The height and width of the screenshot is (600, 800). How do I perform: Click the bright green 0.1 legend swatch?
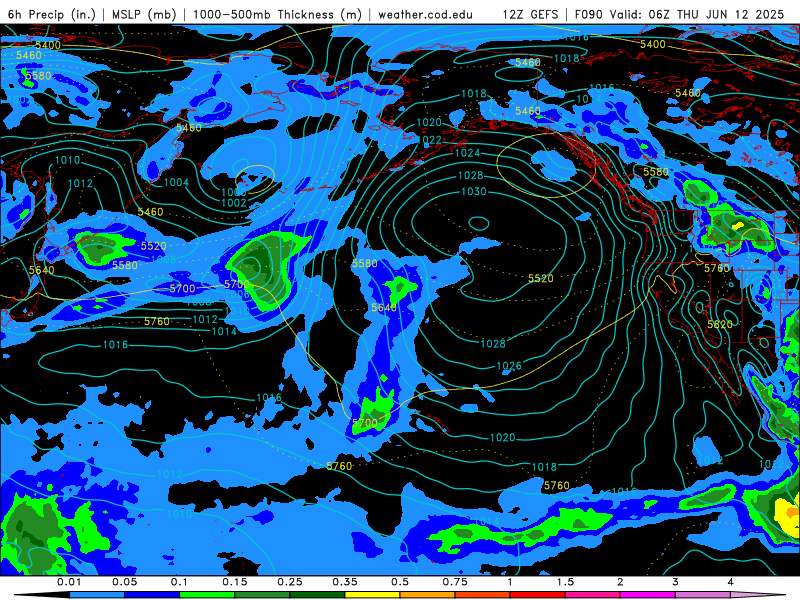207,595
